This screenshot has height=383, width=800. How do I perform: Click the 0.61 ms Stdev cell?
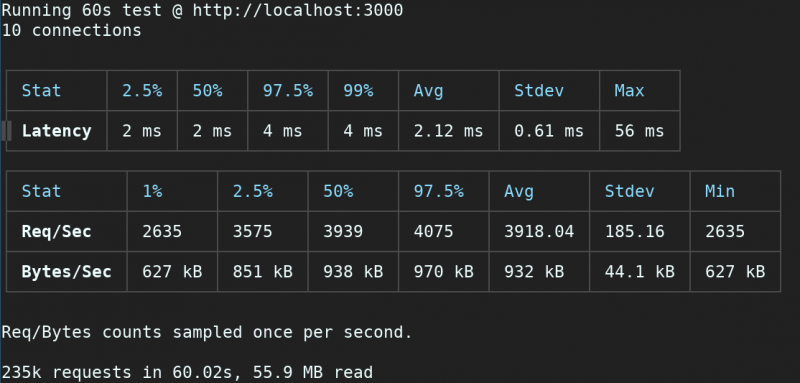click(548, 131)
